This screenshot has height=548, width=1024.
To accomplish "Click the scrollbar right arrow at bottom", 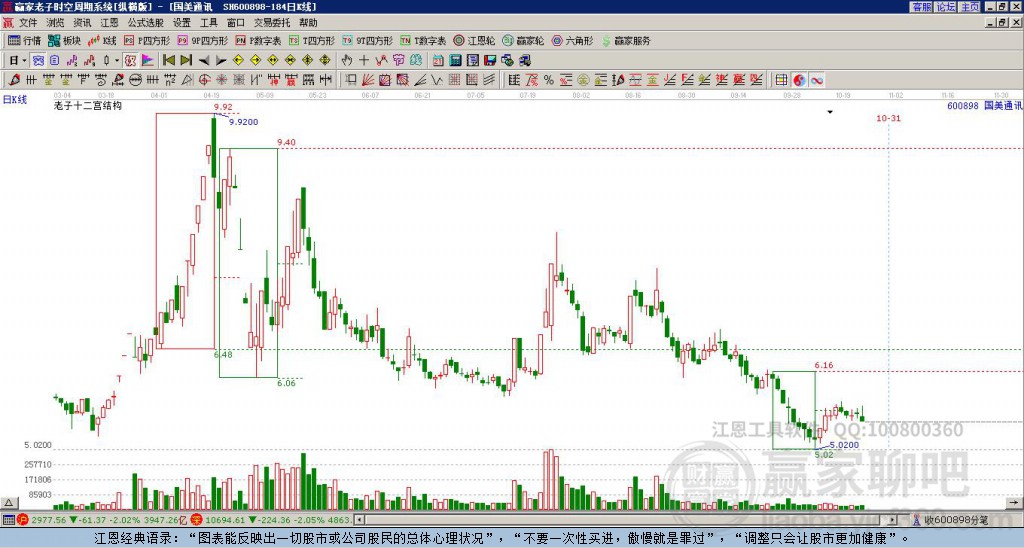I will 893,520.
